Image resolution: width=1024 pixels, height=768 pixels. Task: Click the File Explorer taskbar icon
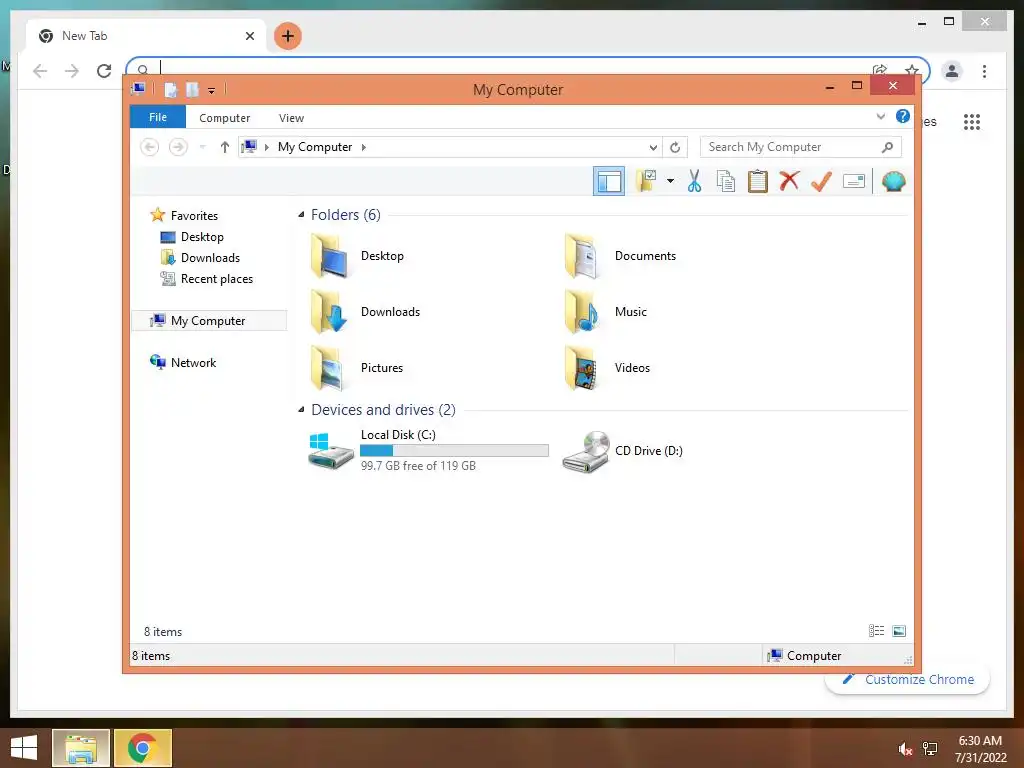[81, 748]
